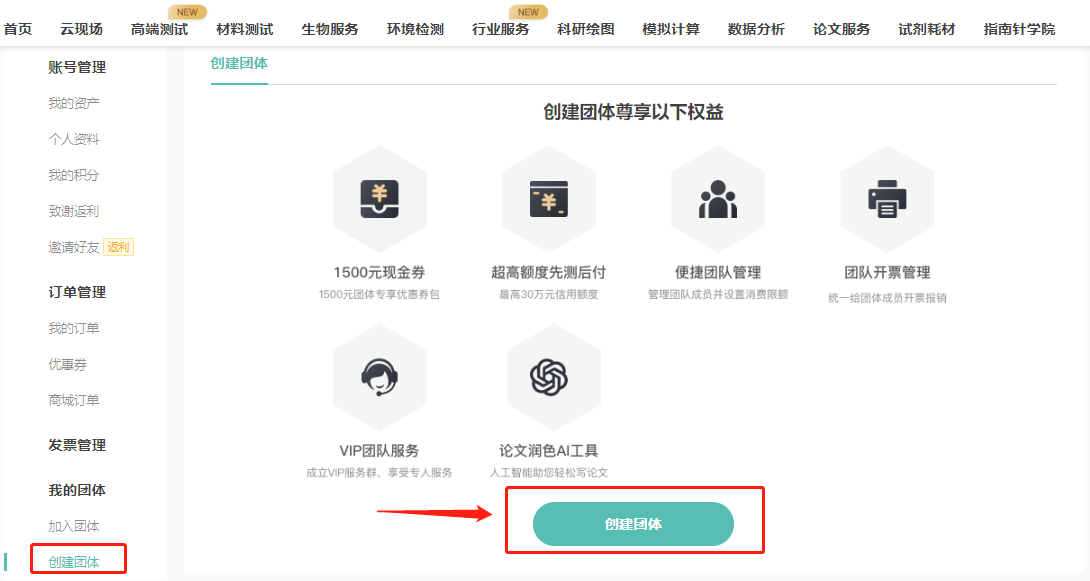
Task: Open 我的资产 in the sidebar
Action: click(77, 102)
